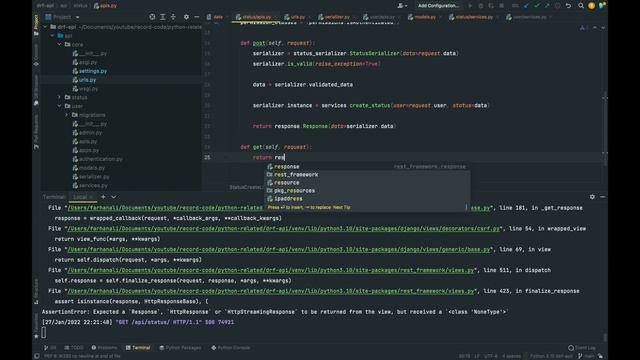Click 'Next Tip' link in completion popup
640x360 pixels.
[342, 207]
